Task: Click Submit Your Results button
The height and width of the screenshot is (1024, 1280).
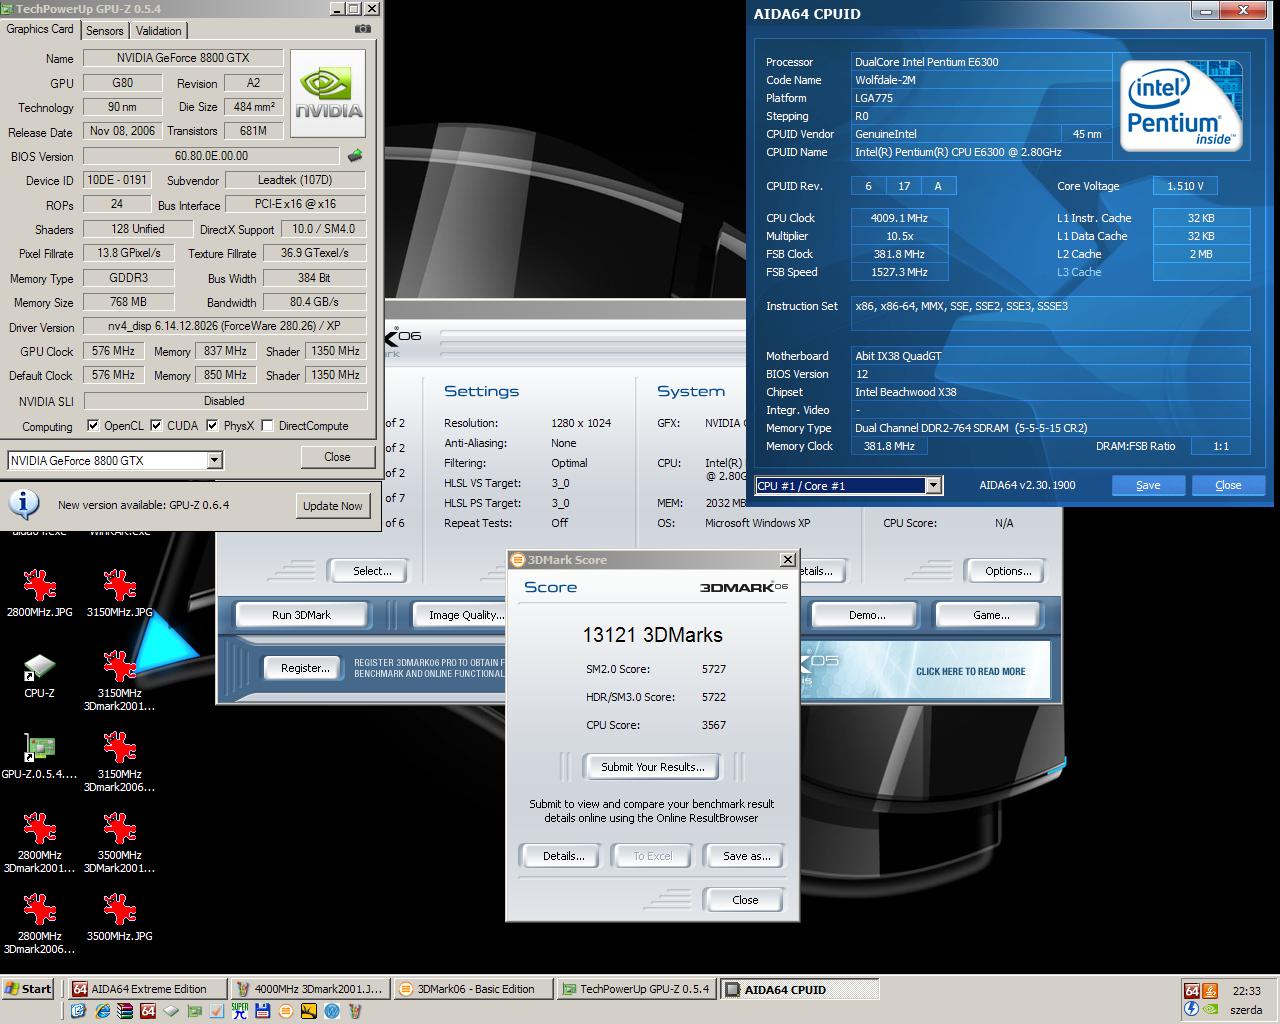Action: click(x=653, y=767)
